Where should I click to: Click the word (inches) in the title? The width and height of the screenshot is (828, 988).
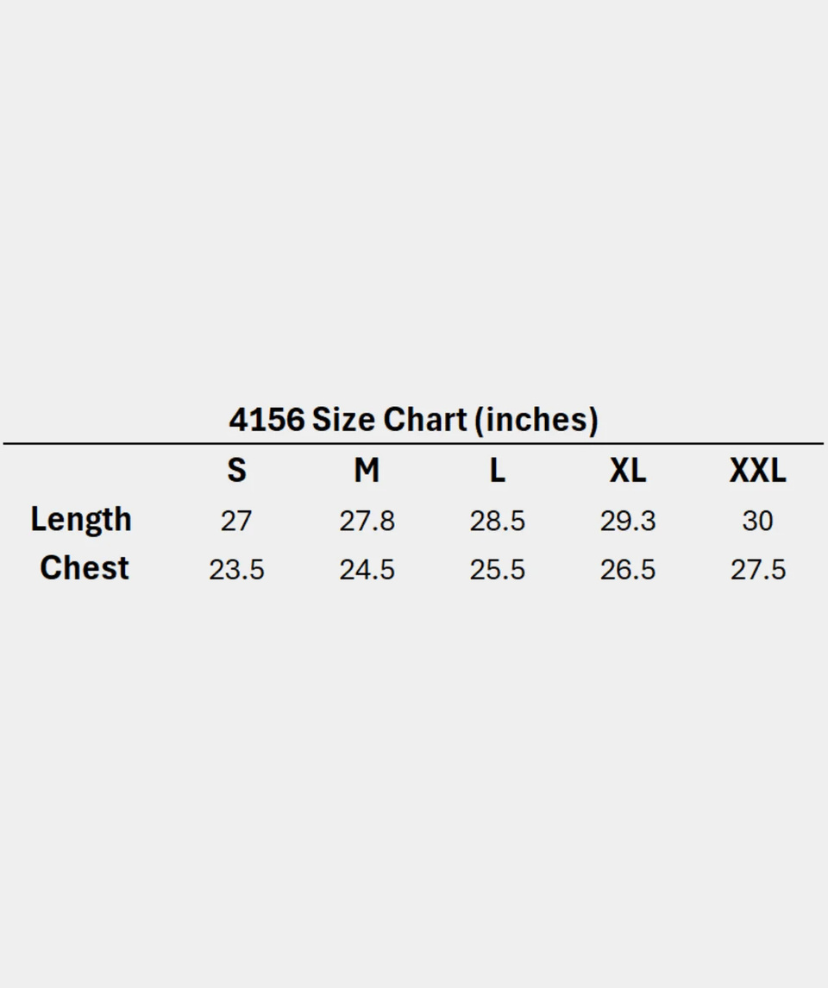point(535,420)
